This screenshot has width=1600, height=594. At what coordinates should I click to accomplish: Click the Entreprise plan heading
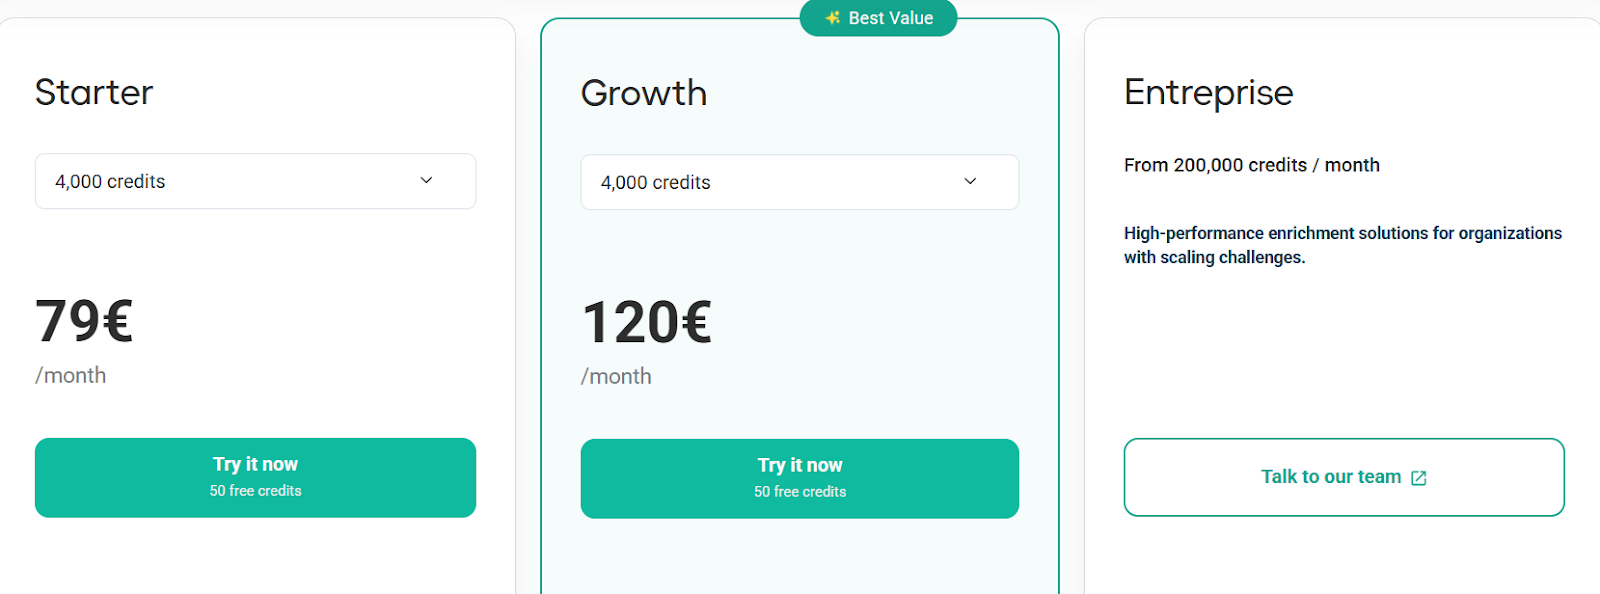1208,92
